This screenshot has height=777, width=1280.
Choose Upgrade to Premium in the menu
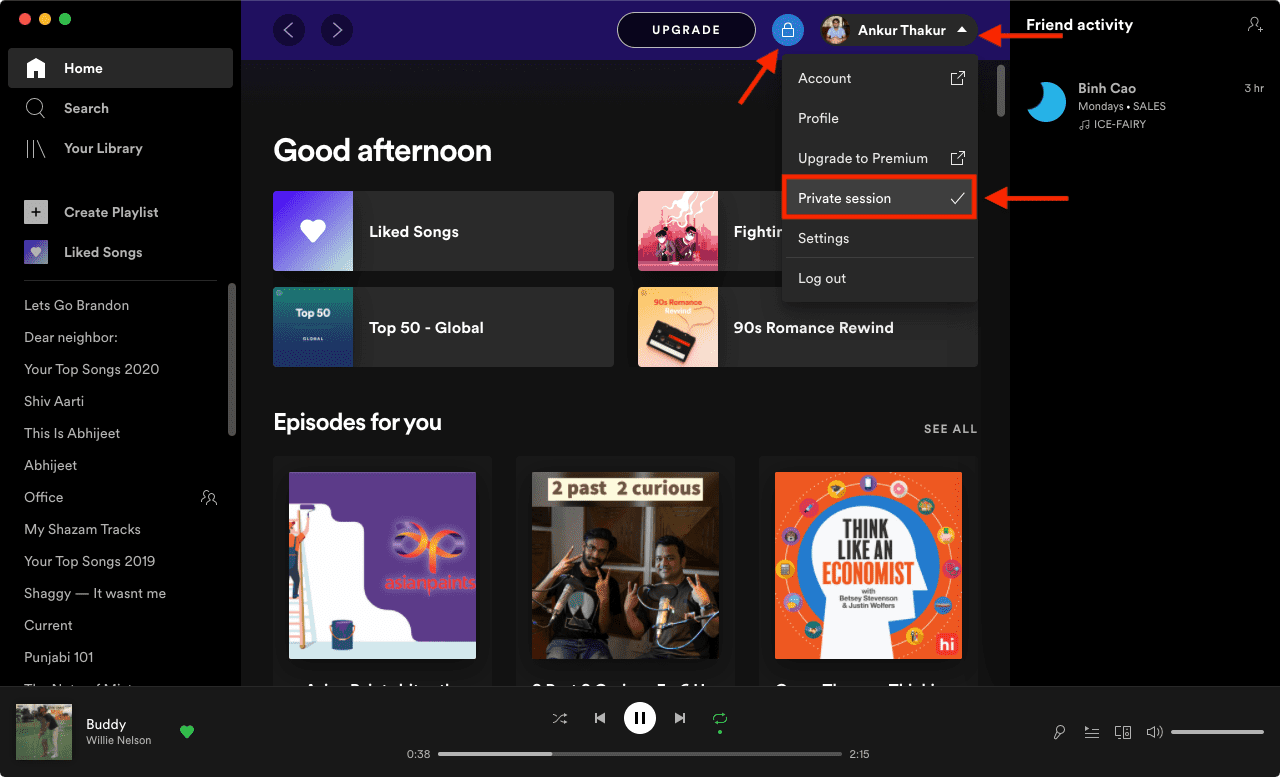(x=880, y=158)
